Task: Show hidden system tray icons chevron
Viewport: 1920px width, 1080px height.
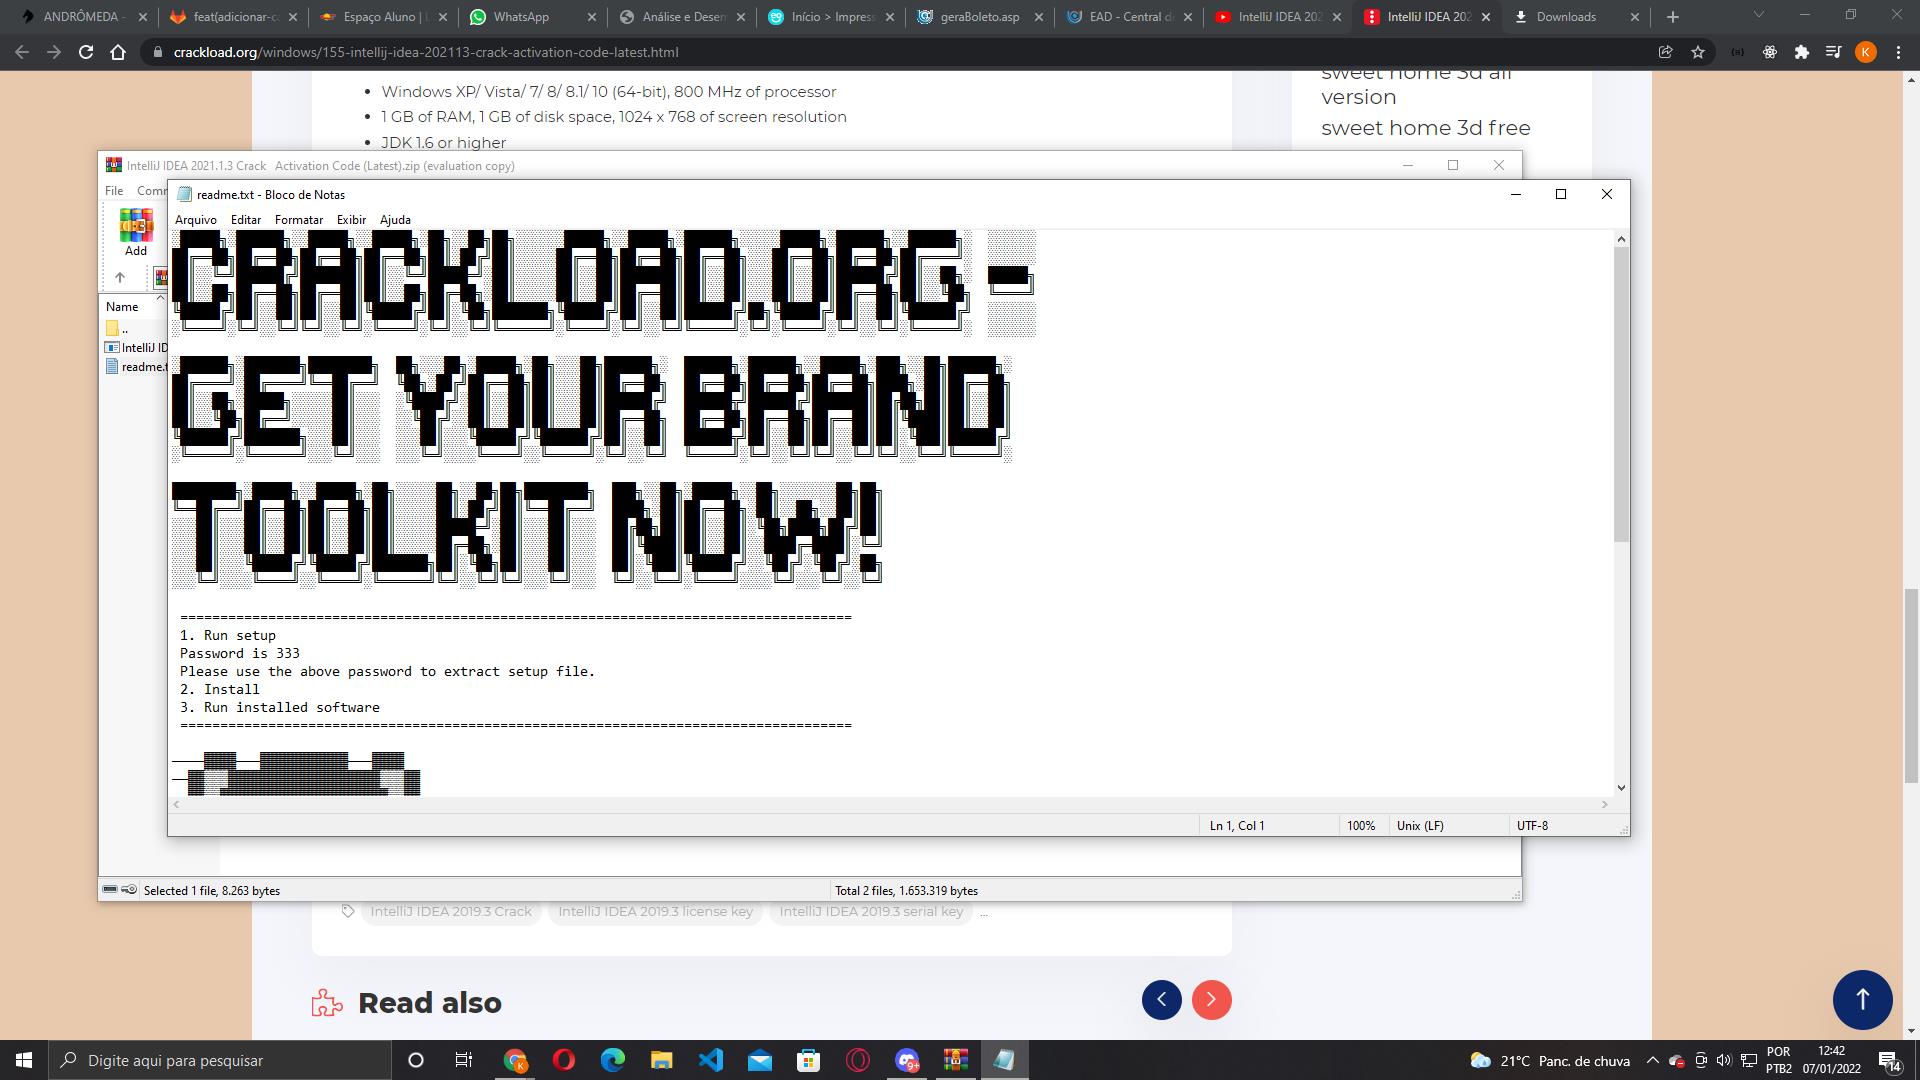Action: tap(1652, 1060)
